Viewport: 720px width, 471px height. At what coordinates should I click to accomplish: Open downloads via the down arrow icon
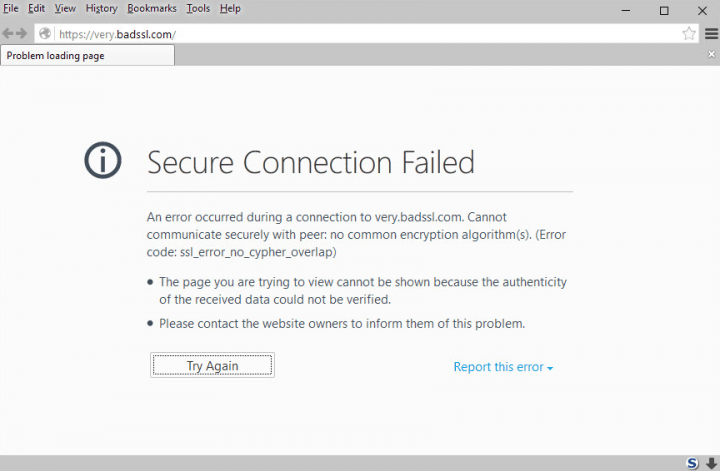710,463
